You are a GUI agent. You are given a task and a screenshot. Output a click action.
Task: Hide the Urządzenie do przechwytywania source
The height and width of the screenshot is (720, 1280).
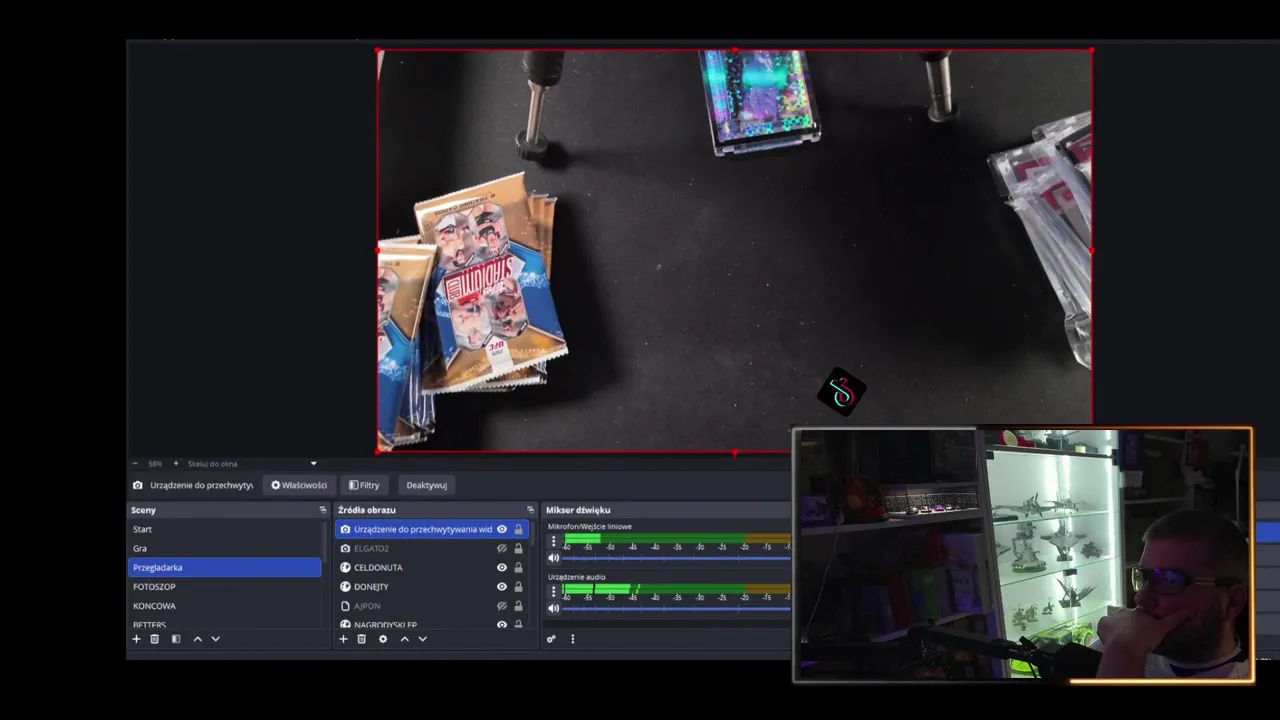click(x=502, y=529)
